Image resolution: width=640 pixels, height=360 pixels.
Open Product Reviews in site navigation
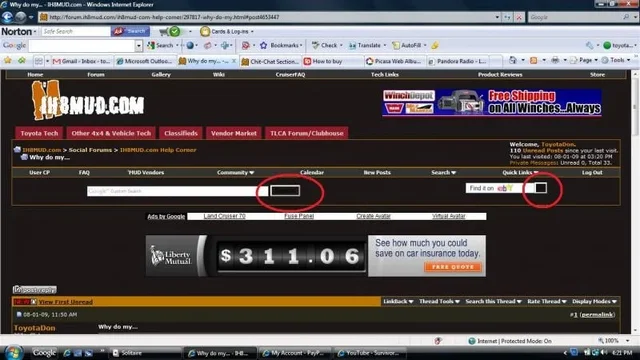point(500,75)
